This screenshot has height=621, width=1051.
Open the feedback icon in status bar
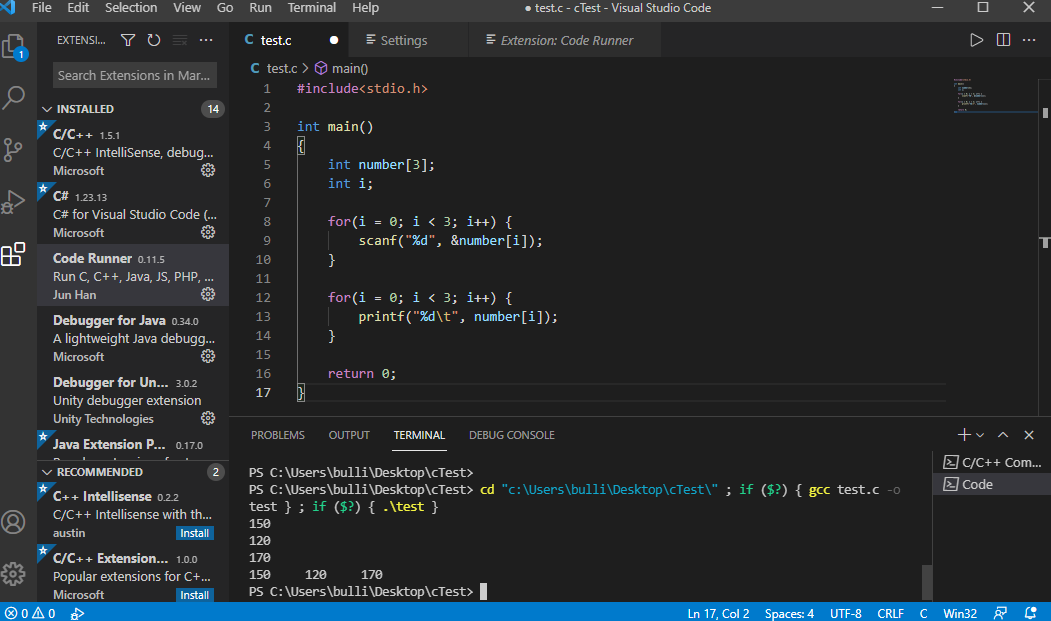point(1000,613)
